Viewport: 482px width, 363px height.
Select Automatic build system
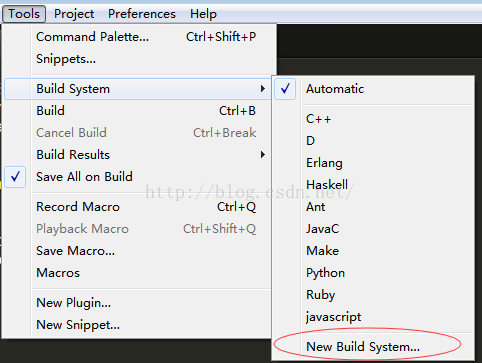pos(373,89)
